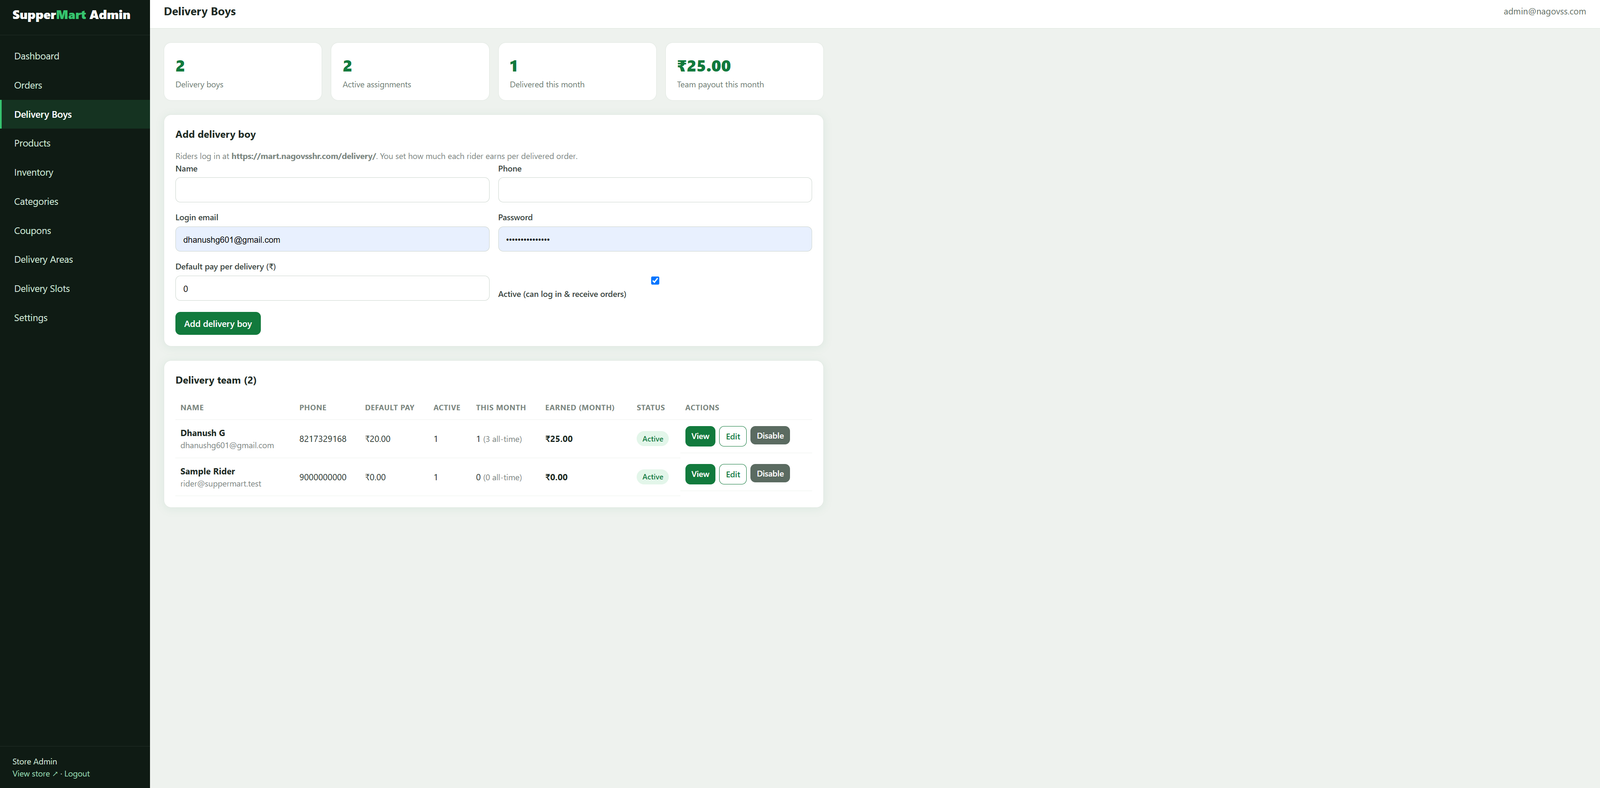Click the Add delivery boy button

click(218, 324)
